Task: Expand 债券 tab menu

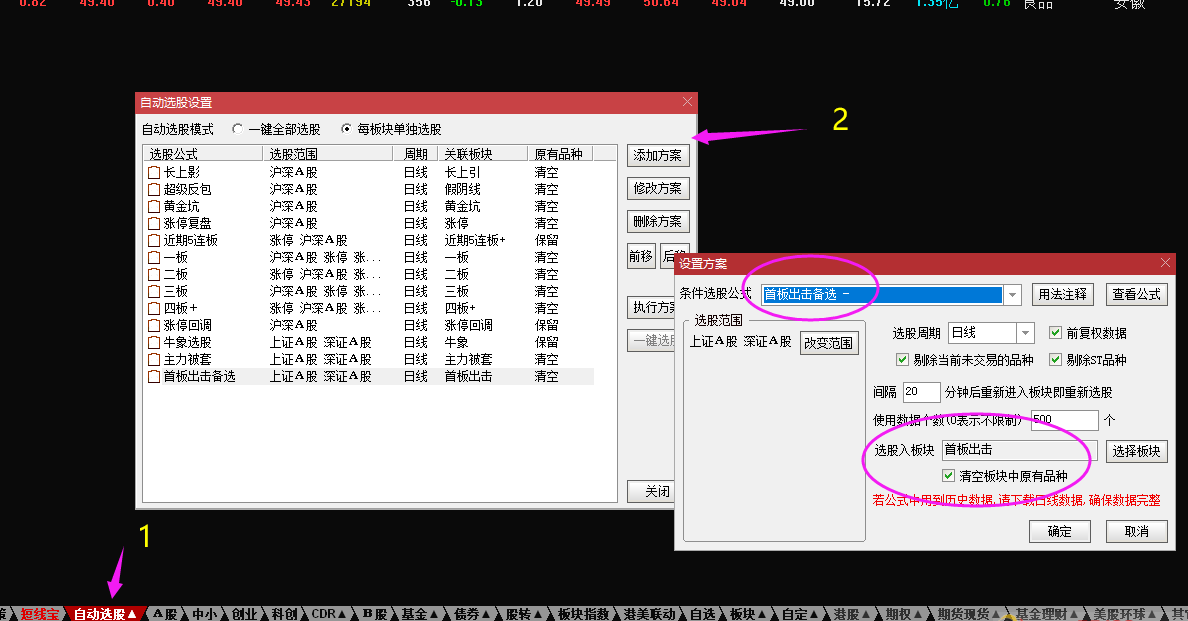Action: pyautogui.click(x=486, y=614)
